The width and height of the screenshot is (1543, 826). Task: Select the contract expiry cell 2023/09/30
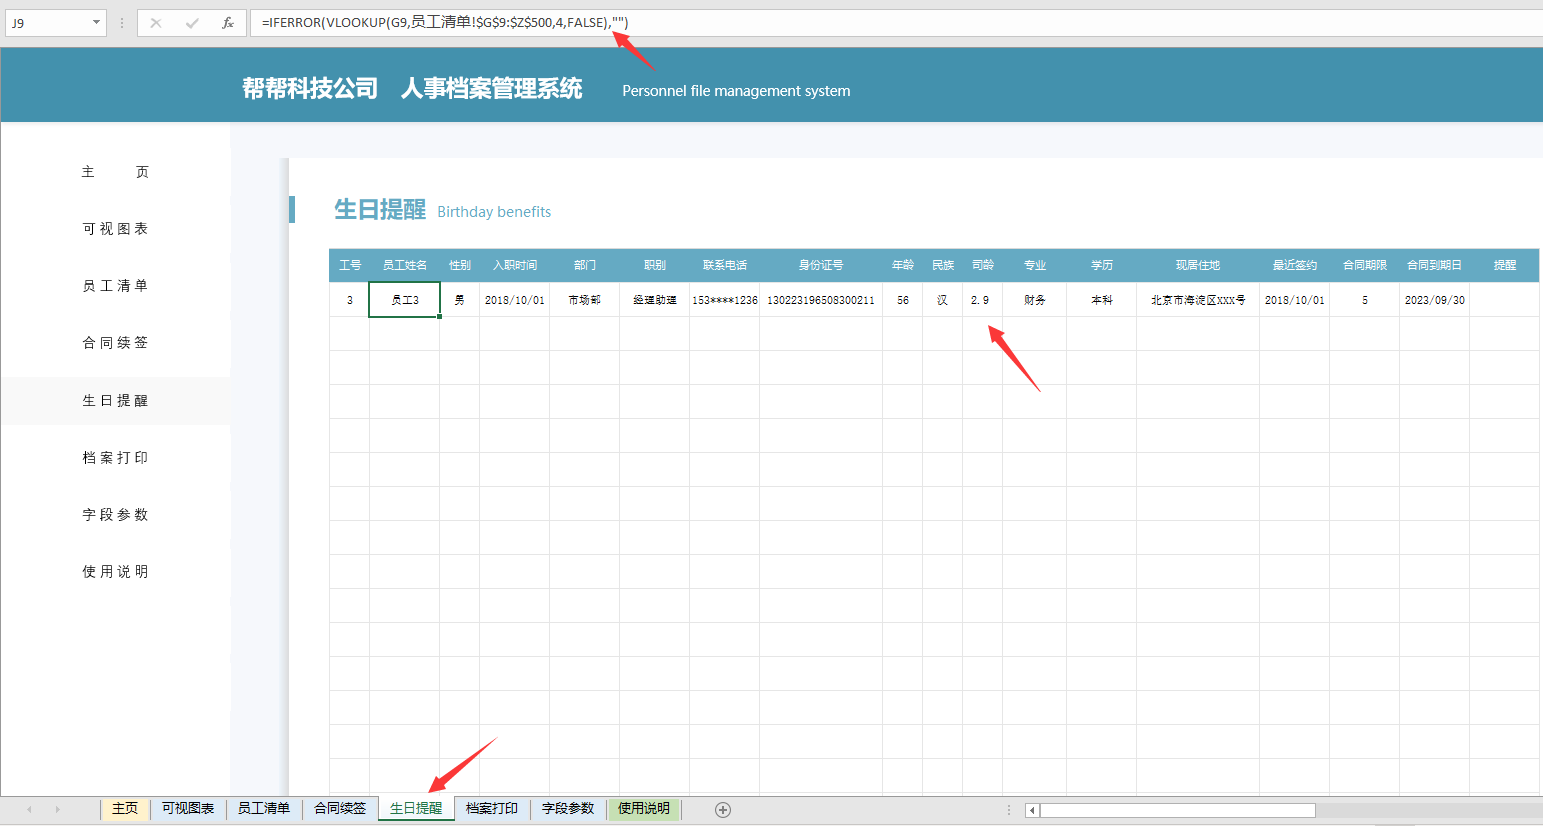pos(1435,300)
